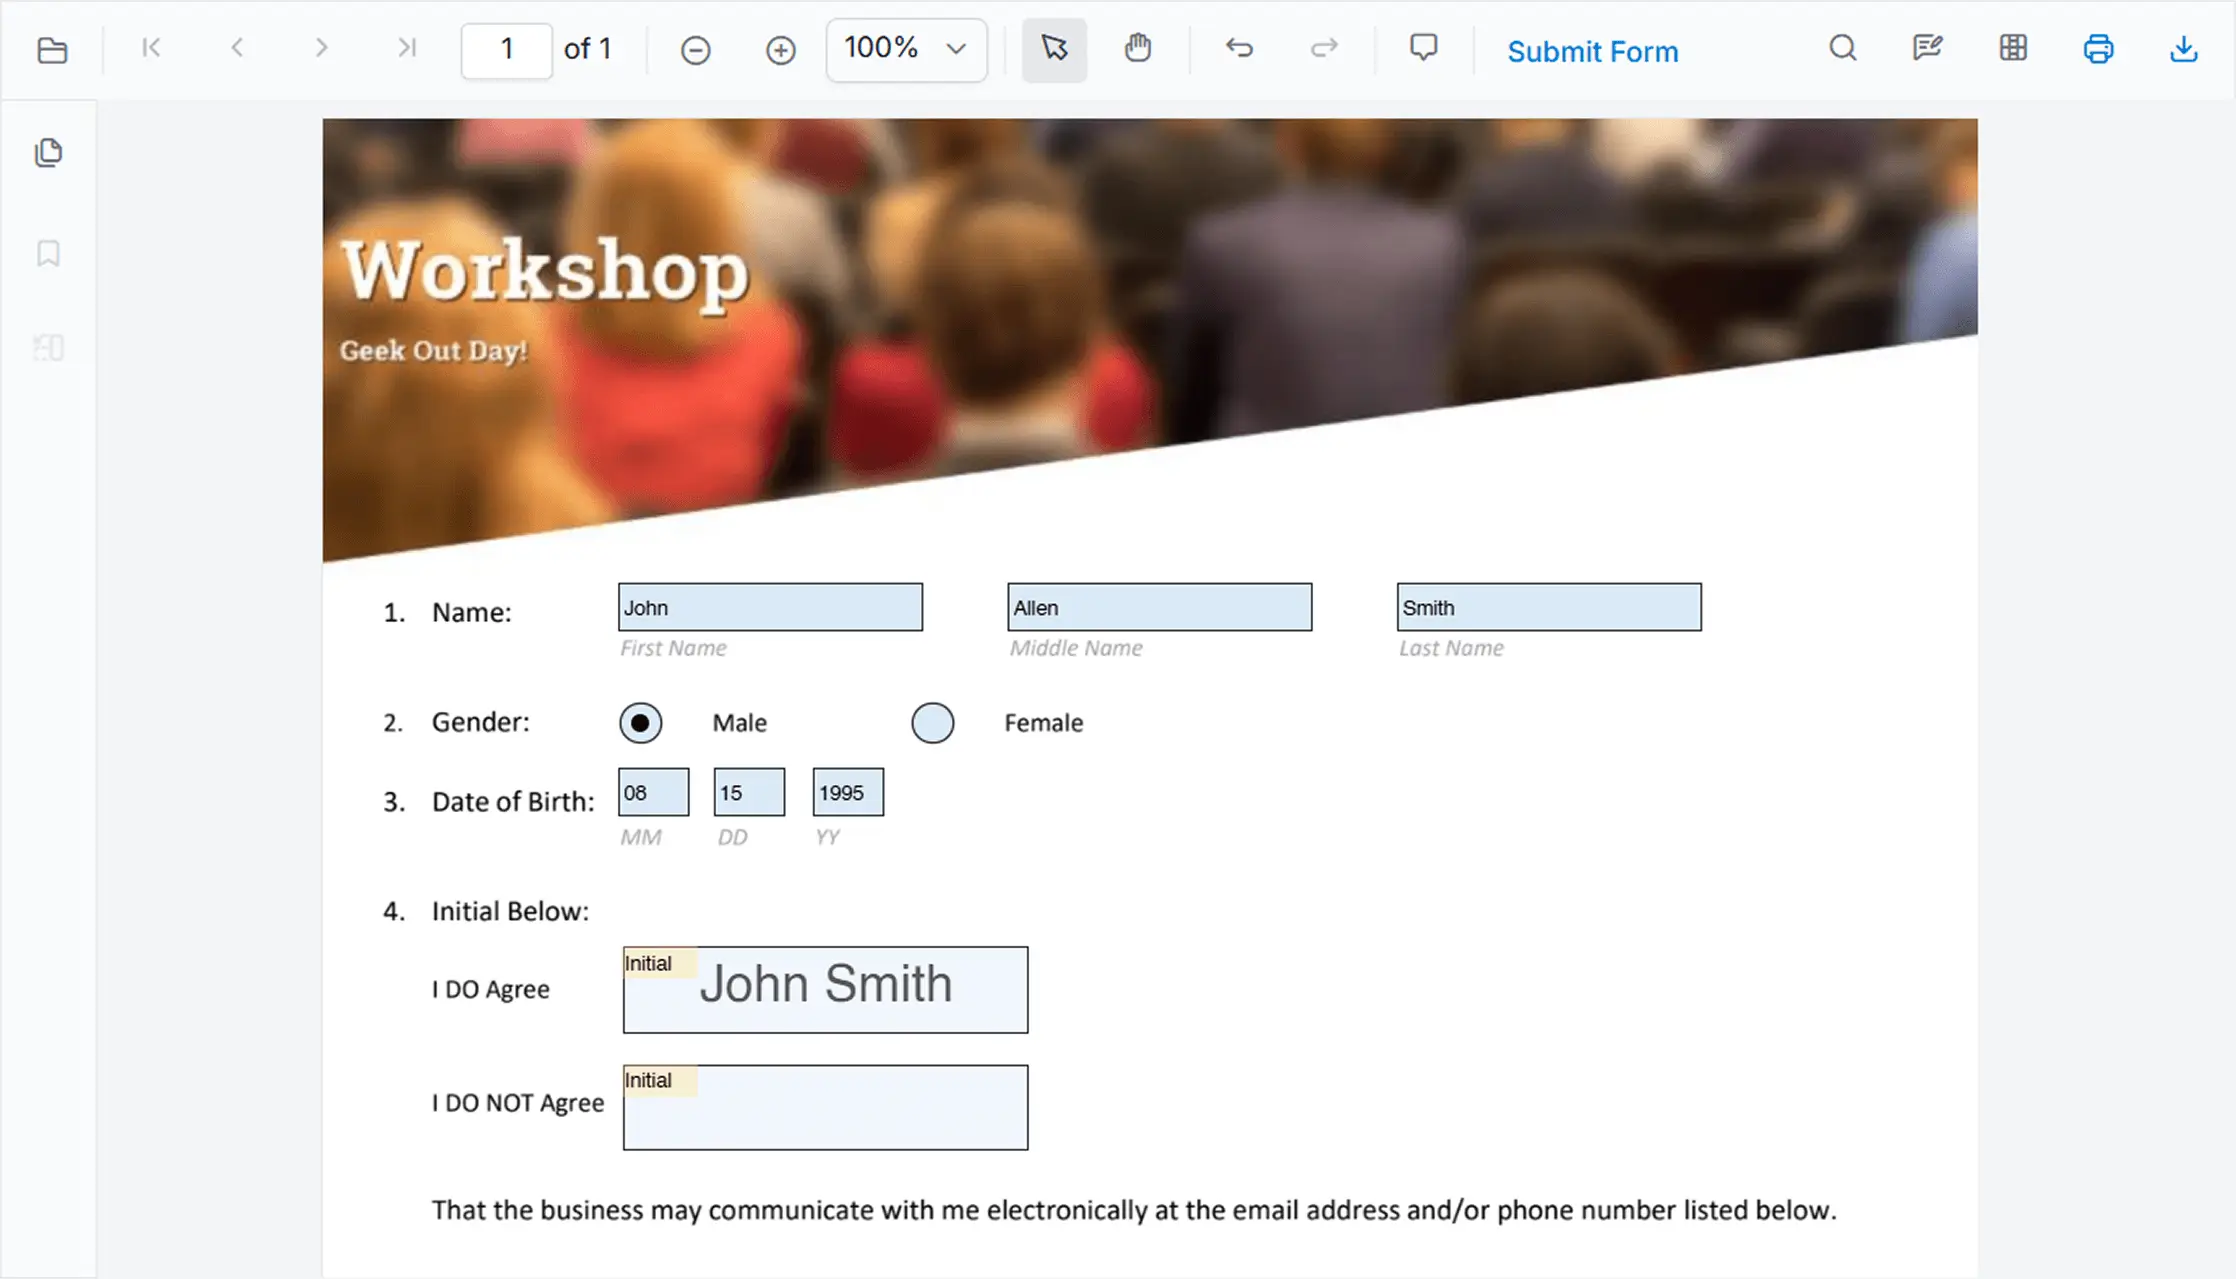Print the document
This screenshot has width=2236, height=1279.
point(2098,49)
